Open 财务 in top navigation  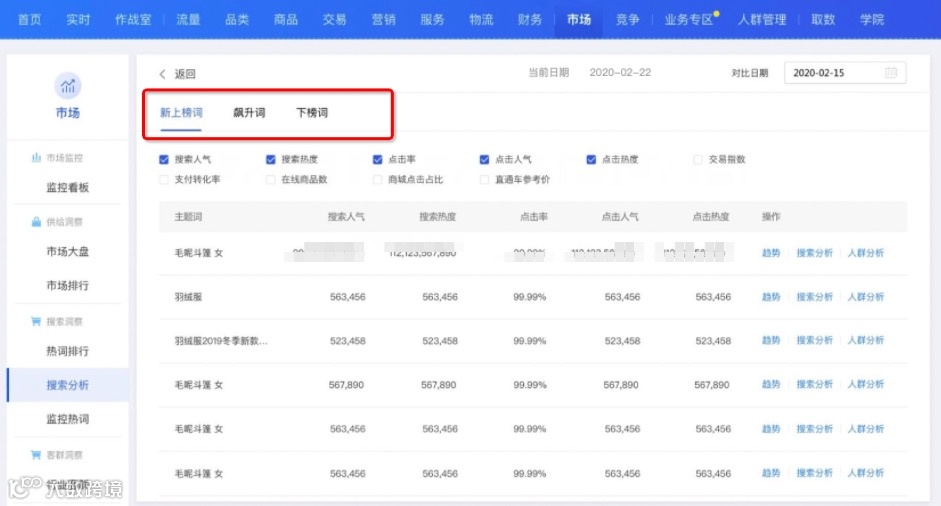(530, 20)
